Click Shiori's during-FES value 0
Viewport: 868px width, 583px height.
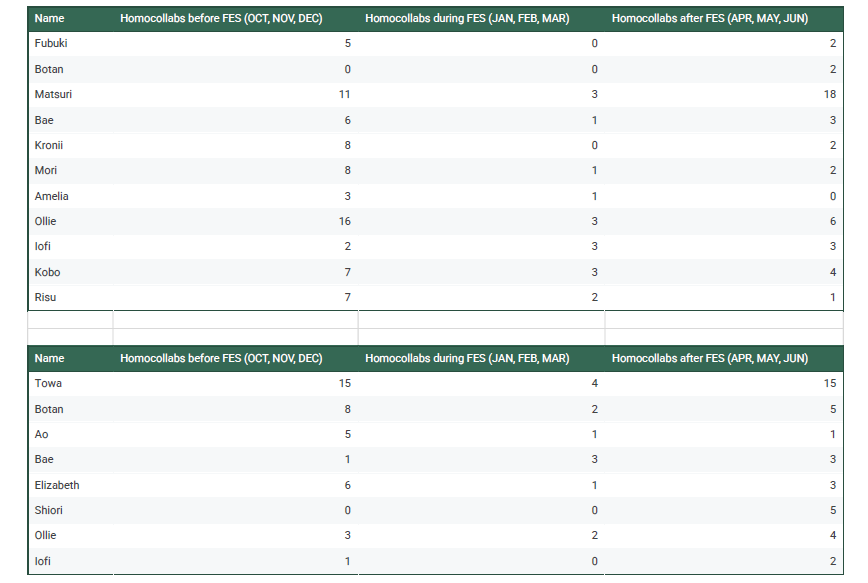[x=595, y=510]
